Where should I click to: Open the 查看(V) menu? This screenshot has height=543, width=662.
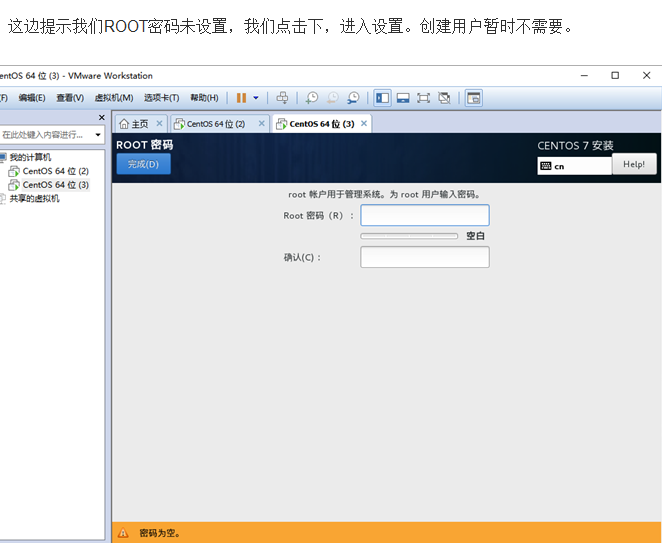pos(70,98)
